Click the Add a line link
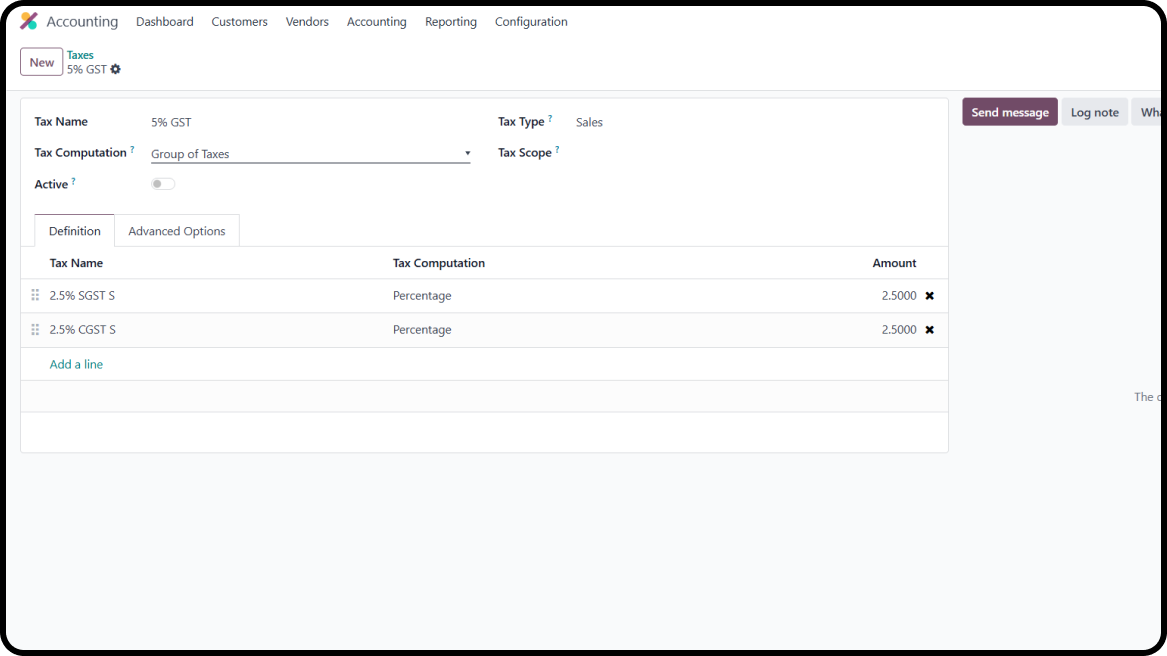 76,363
